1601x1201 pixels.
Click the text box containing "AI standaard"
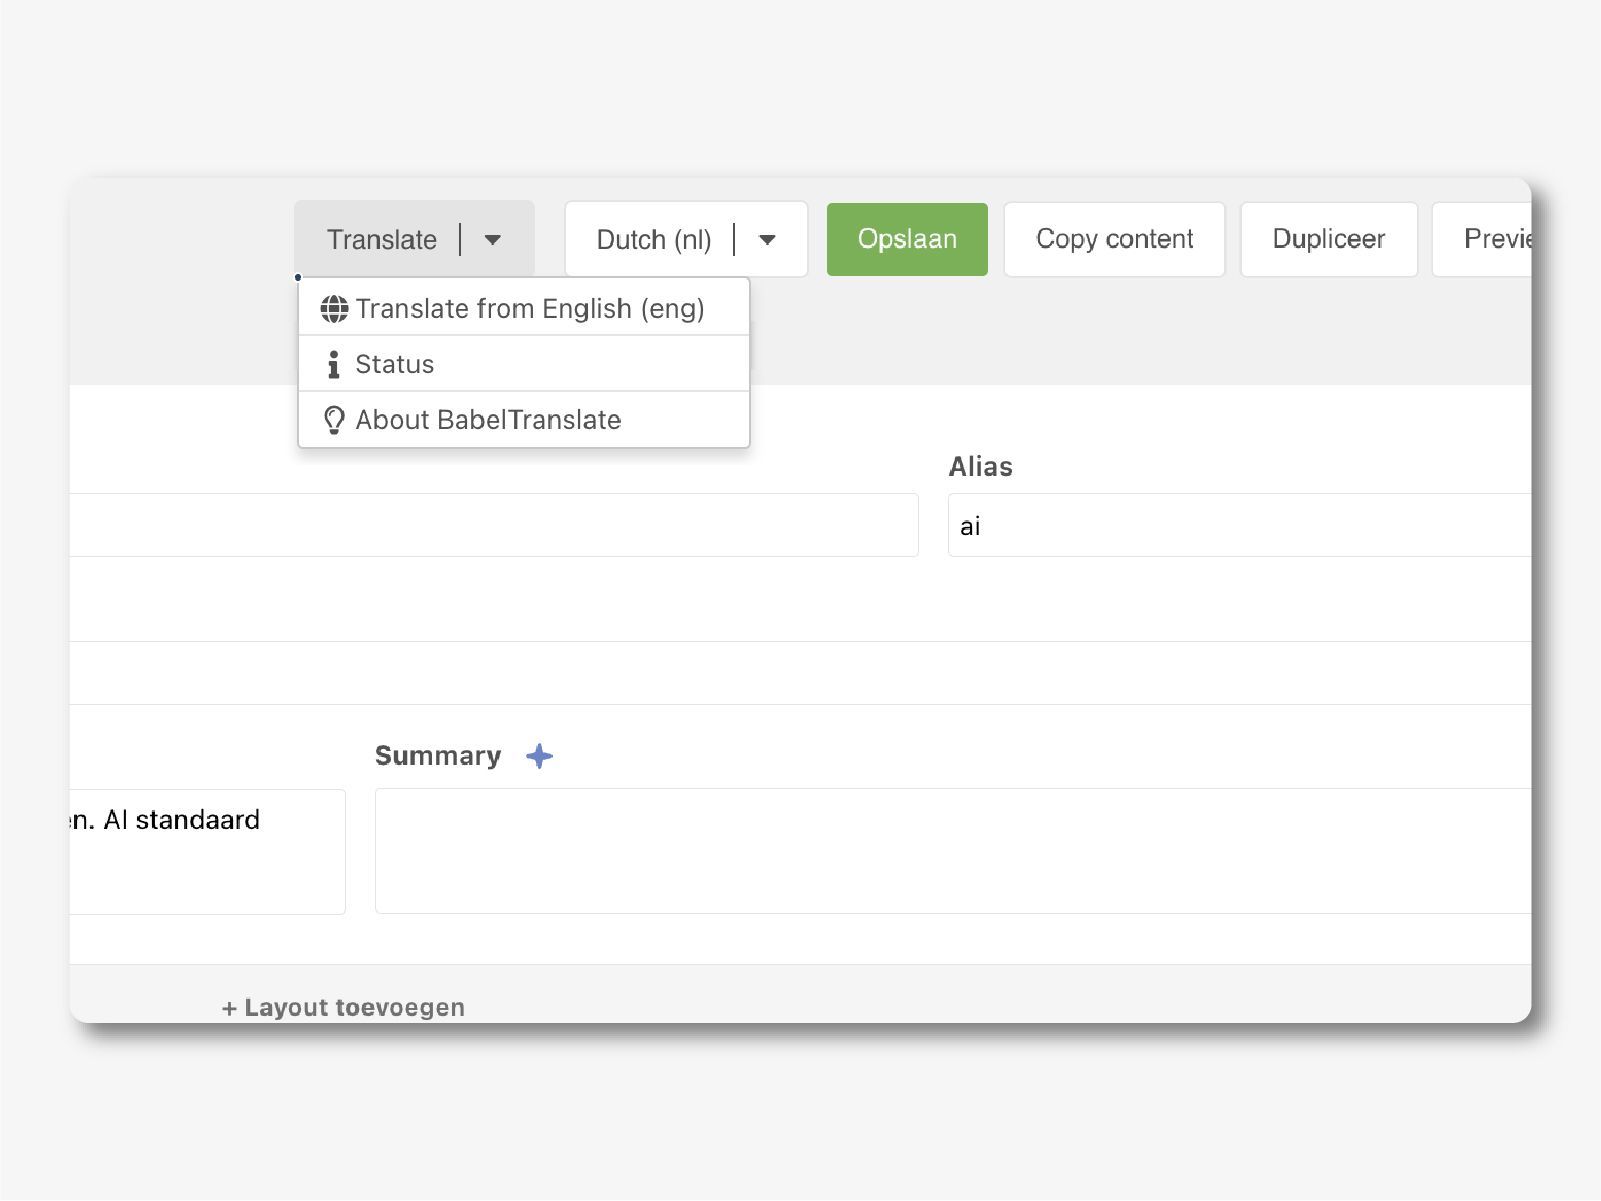[206, 851]
